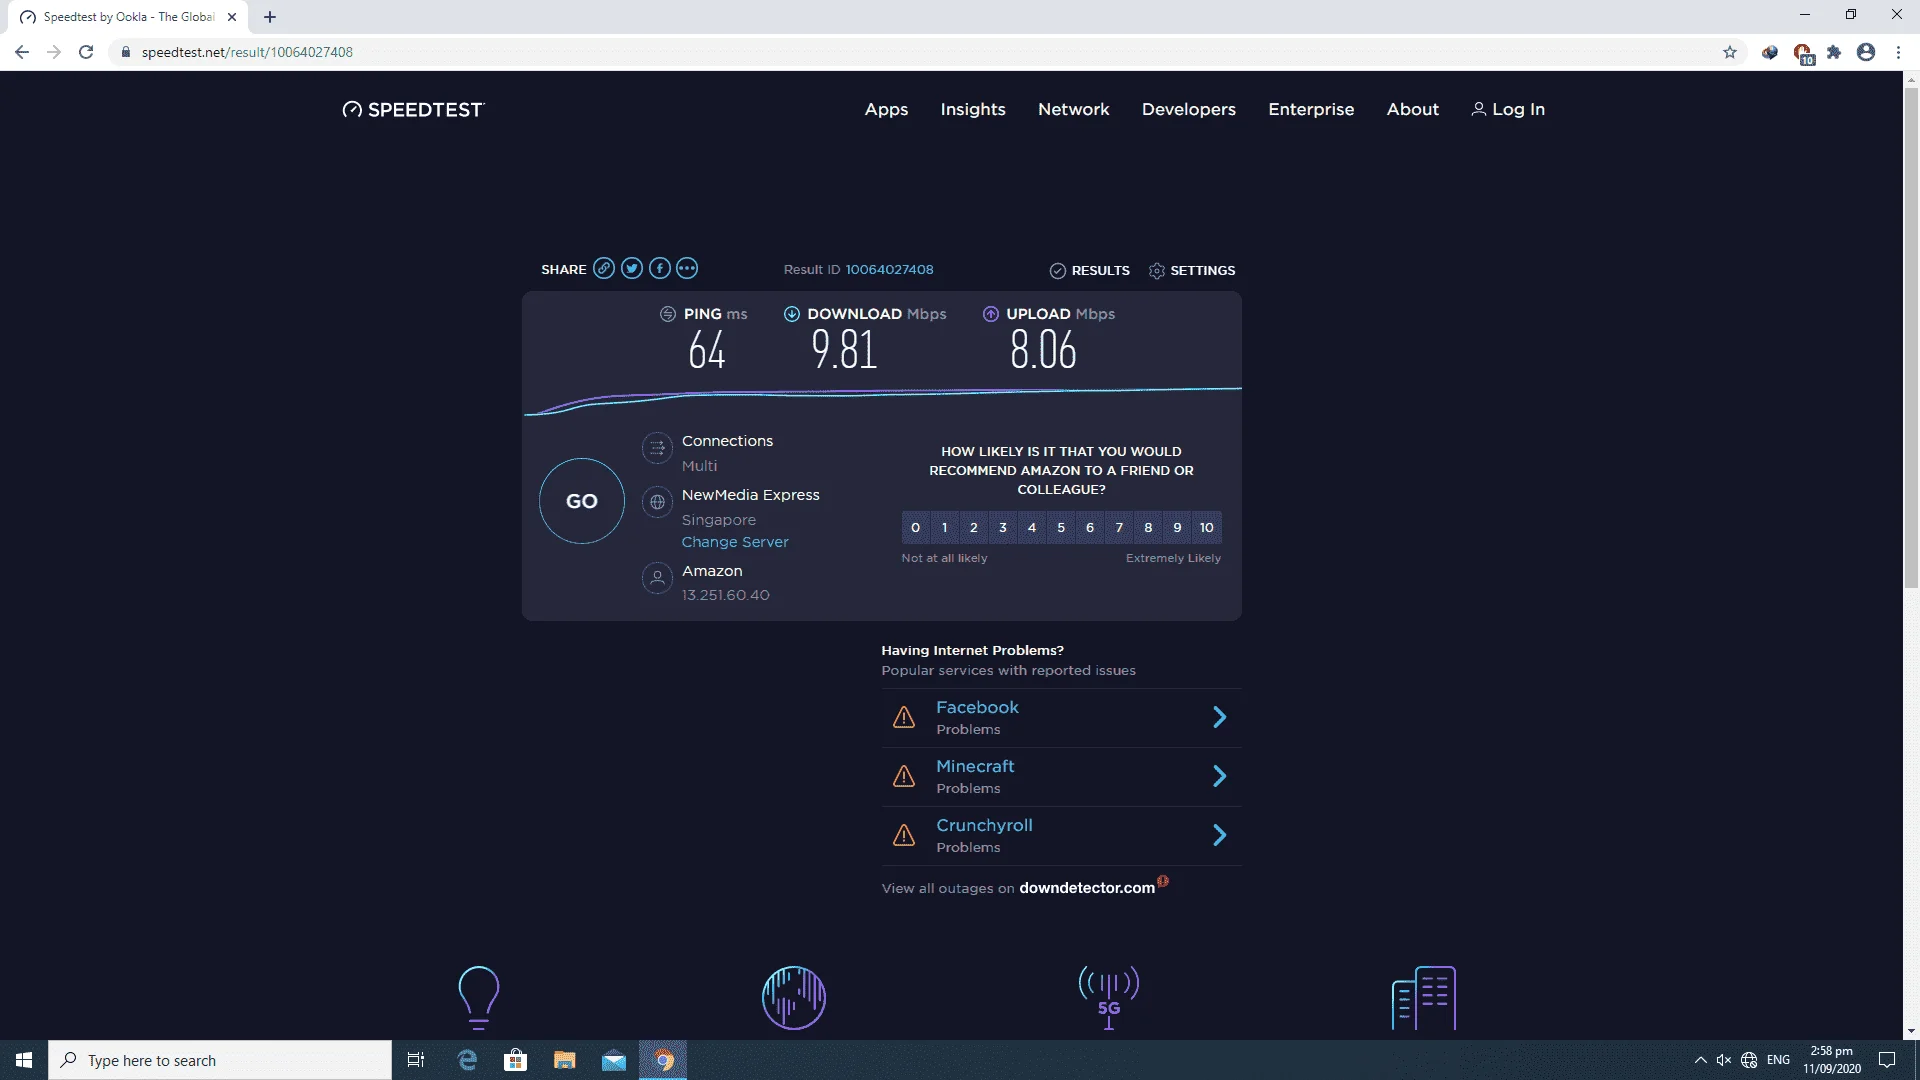Screen dimensions: 1920x1080
Task: Rate recommendation as 1
Action: (944, 528)
